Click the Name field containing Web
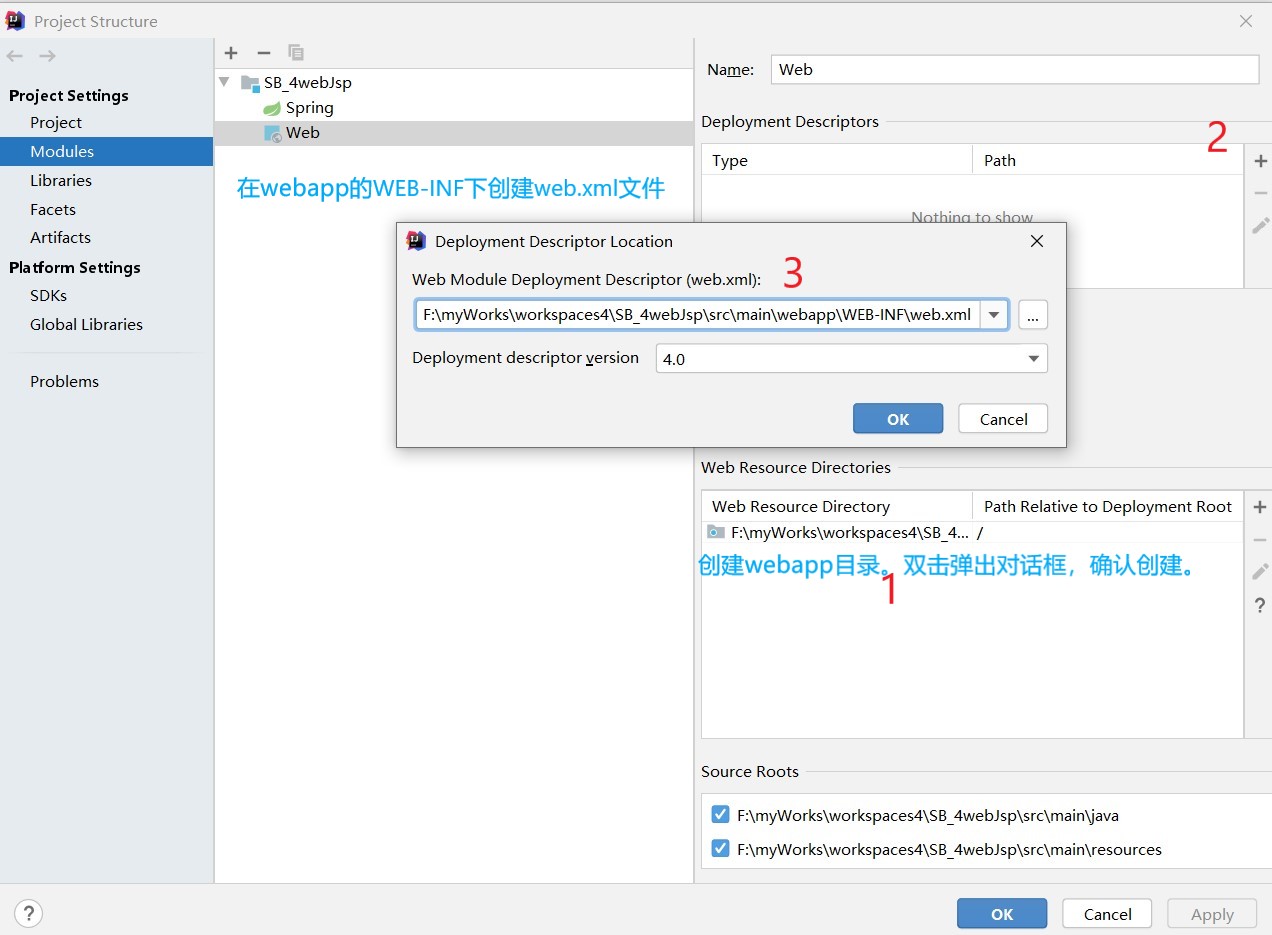Viewport: 1272px width, 935px height. point(1015,69)
